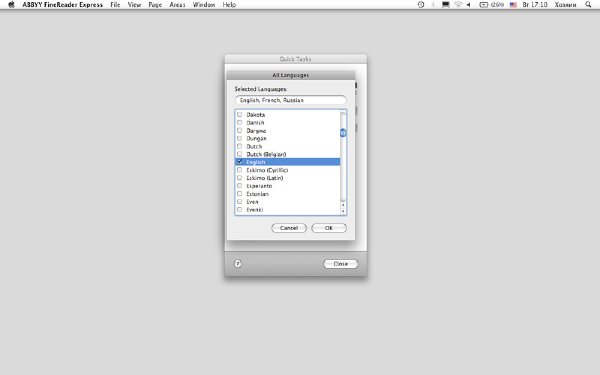Check the Danish language checkbox
The width and height of the screenshot is (600, 375).
click(x=240, y=122)
